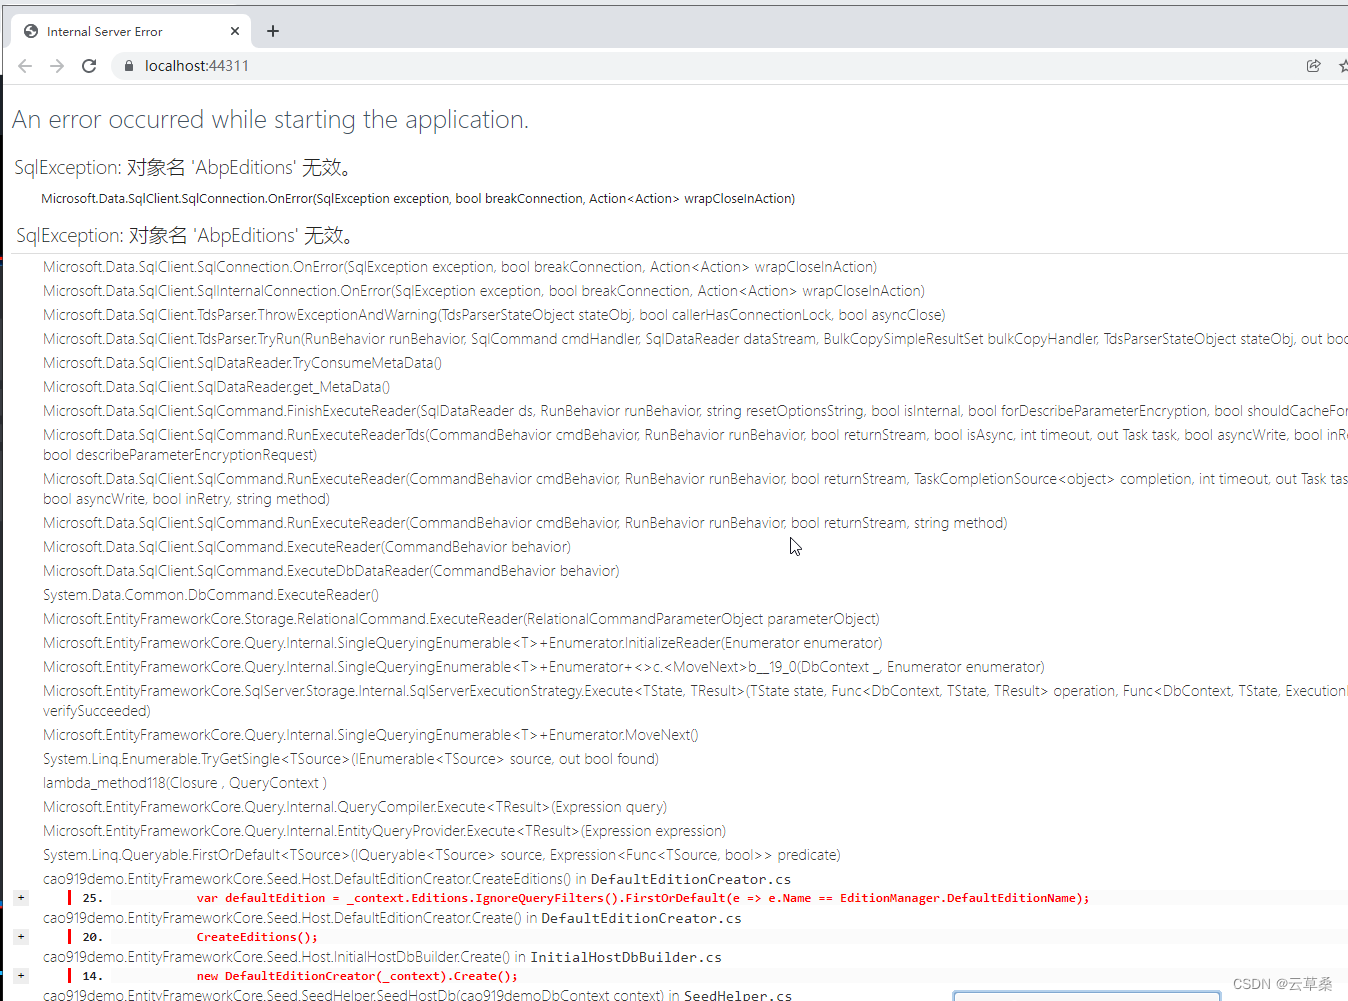
Task: Click RelationalCommand.ExecuteReader stack line
Action: tap(461, 619)
